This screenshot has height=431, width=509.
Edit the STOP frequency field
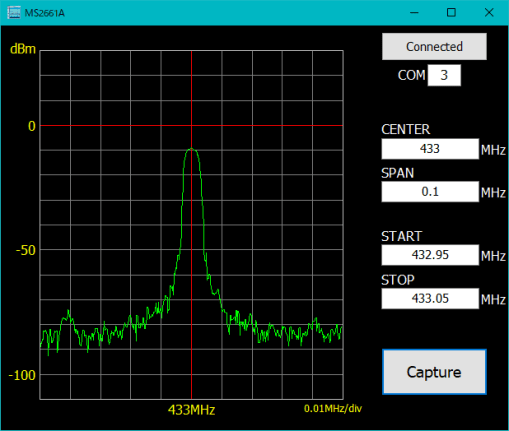430,298
